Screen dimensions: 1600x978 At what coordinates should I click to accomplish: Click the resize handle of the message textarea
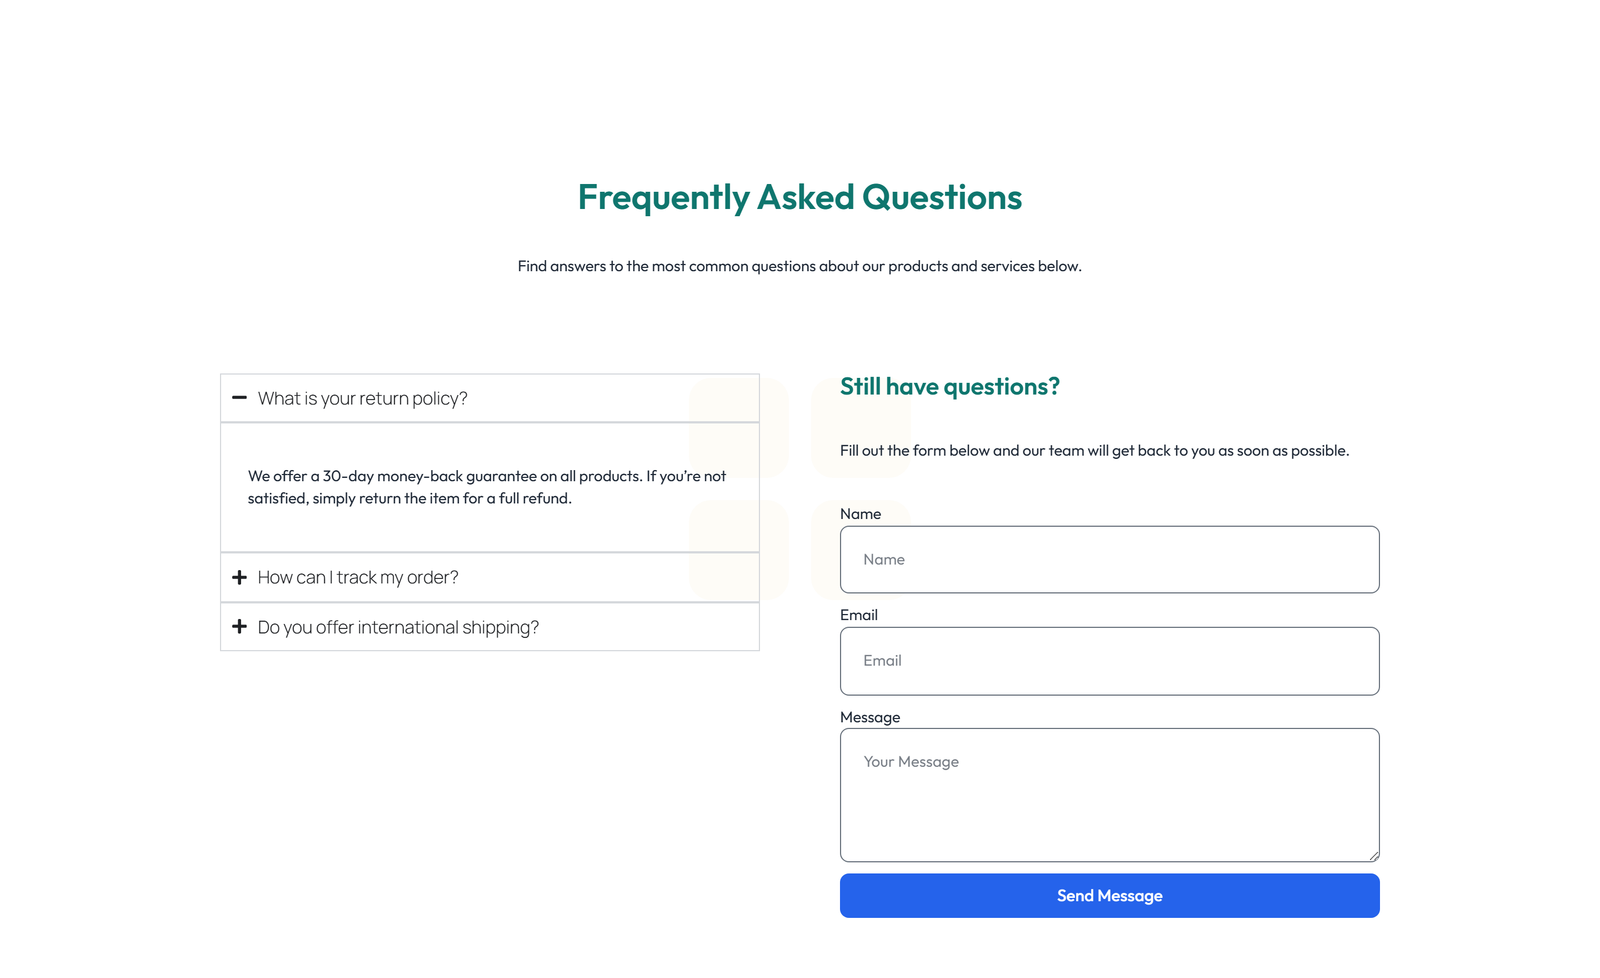1375,857
